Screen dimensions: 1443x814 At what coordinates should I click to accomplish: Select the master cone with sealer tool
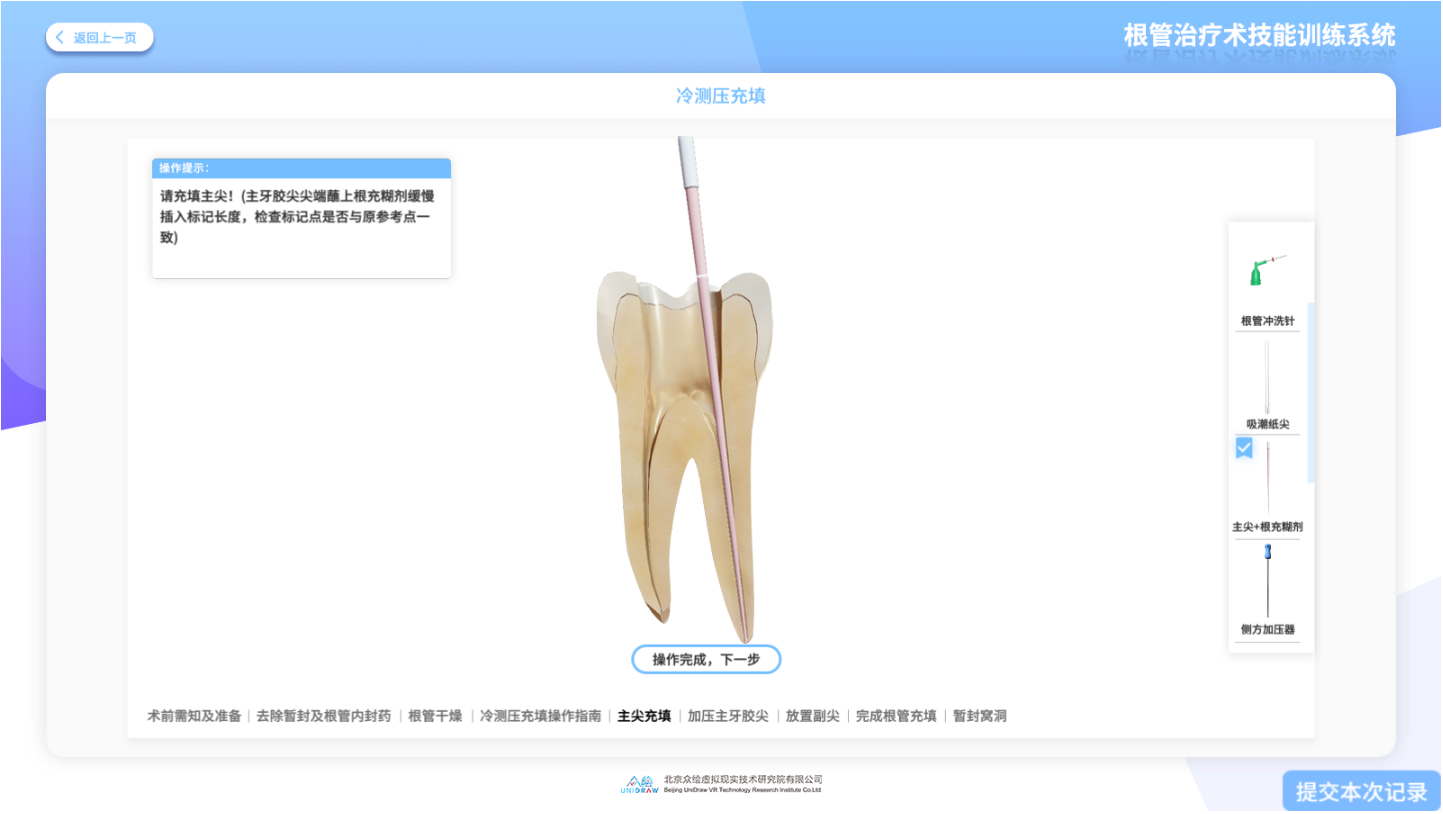(1267, 478)
